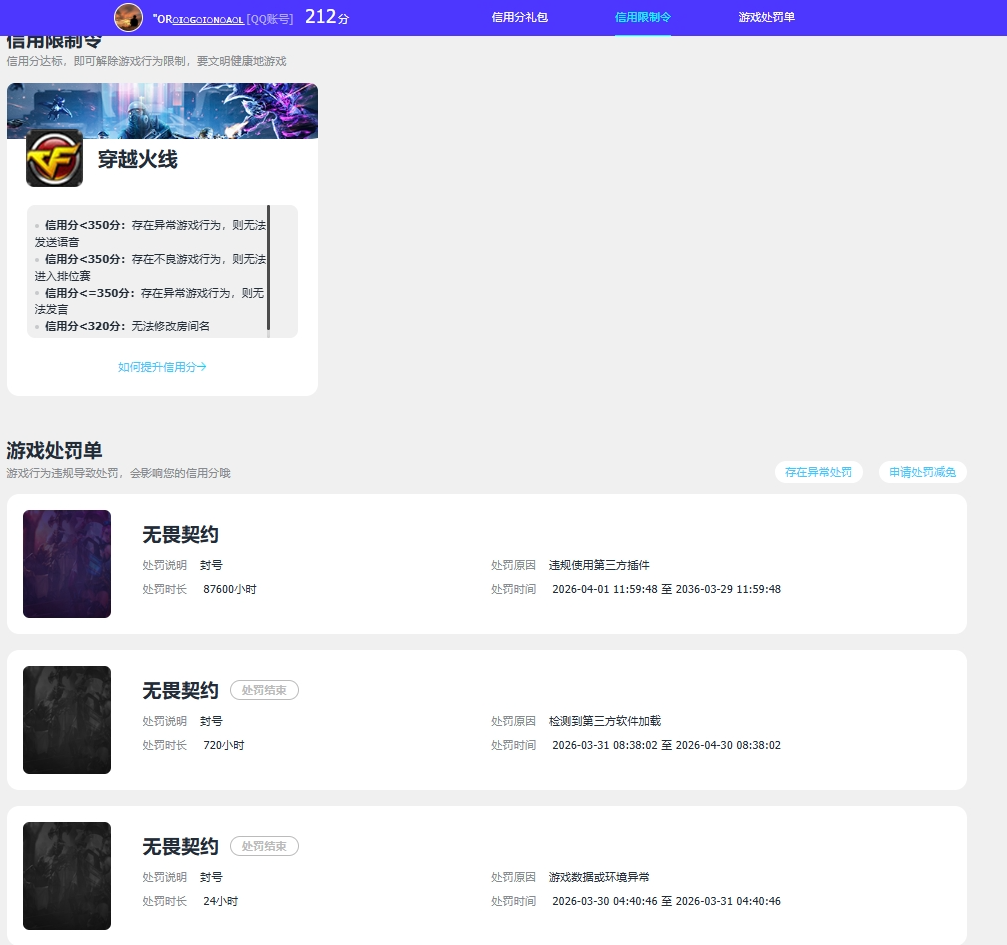Click the 212分 credit score

(327, 17)
